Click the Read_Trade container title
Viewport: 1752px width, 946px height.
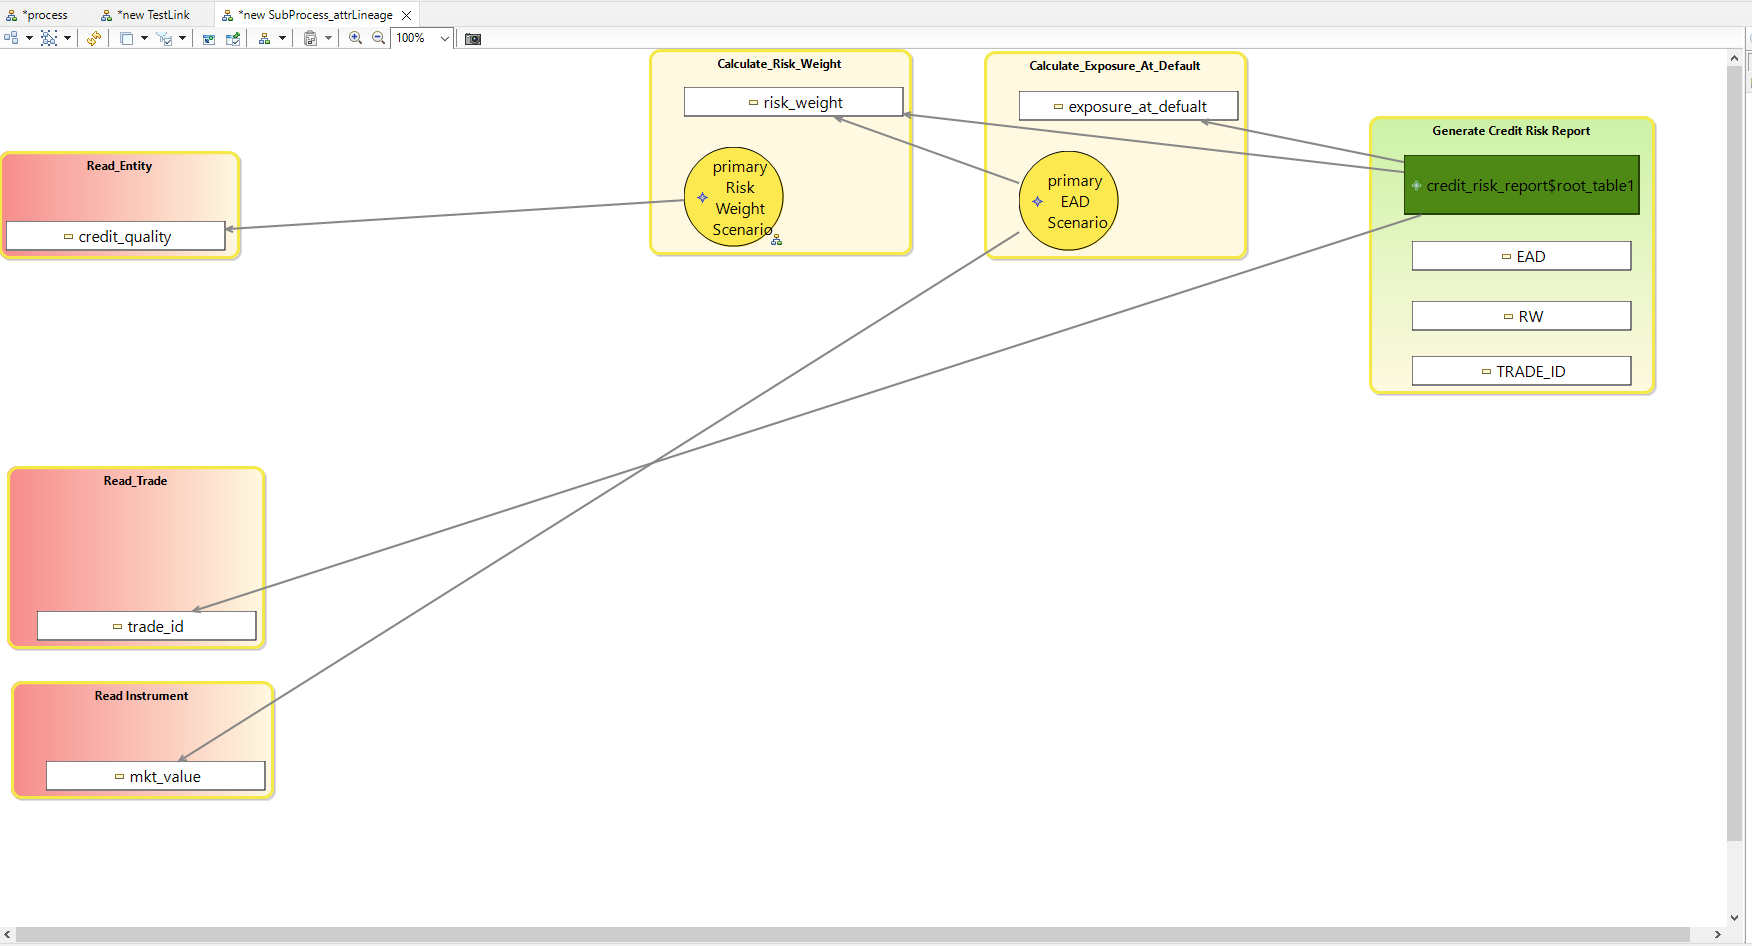pyautogui.click(x=135, y=481)
